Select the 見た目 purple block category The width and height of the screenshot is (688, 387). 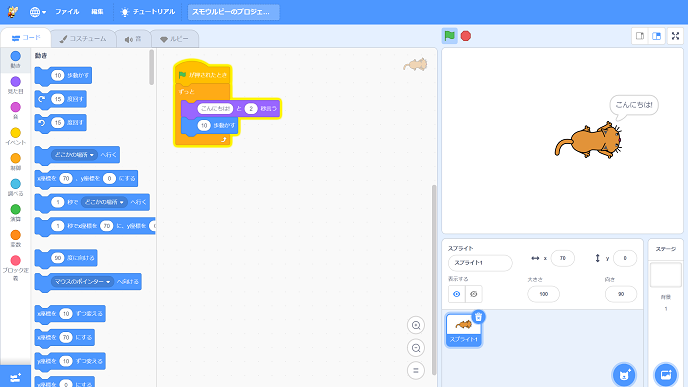coord(15,85)
